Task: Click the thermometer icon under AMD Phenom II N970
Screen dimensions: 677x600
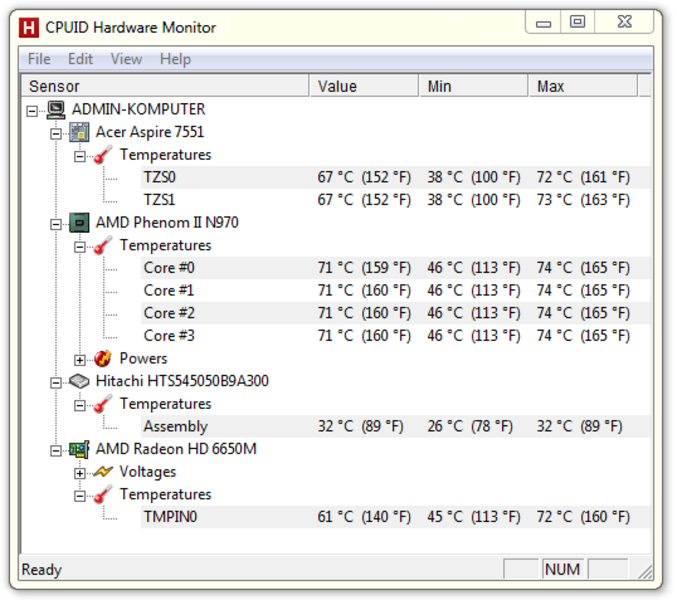Action: coord(103,246)
